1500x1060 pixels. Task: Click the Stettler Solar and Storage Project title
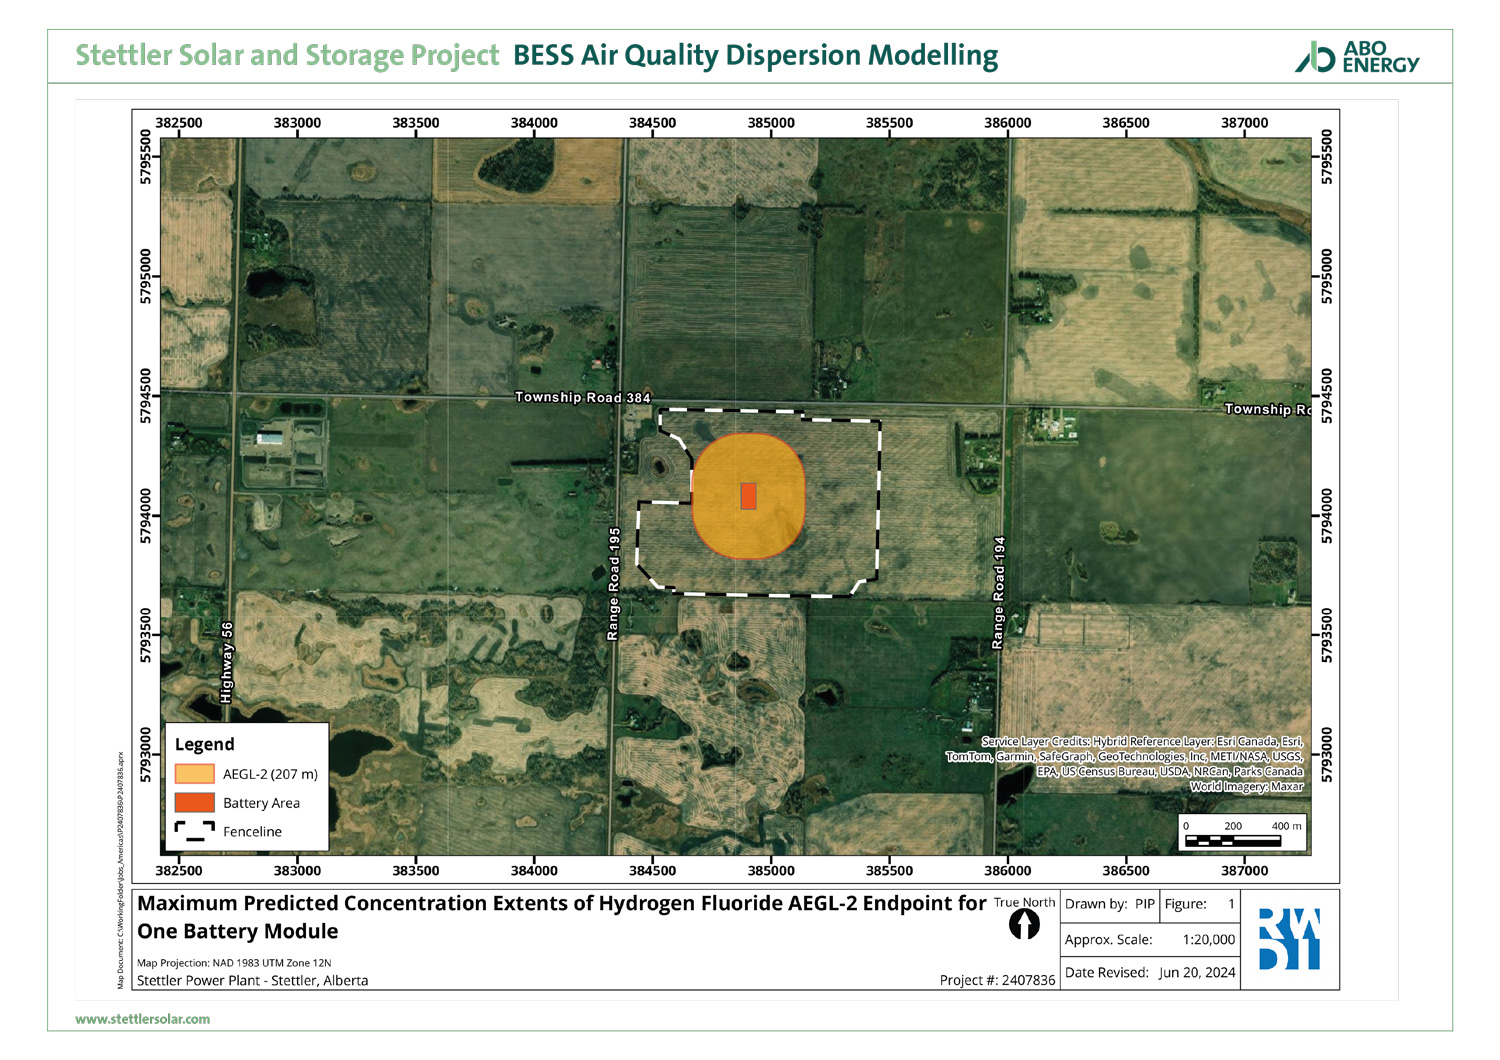coord(287,55)
